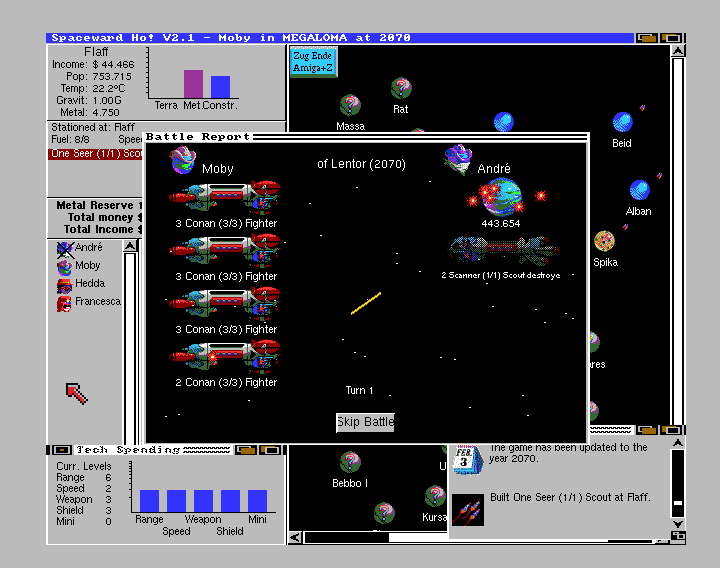Click the Seer scout ship built icon
Viewport: 720px width, 568px height.
pos(467,509)
